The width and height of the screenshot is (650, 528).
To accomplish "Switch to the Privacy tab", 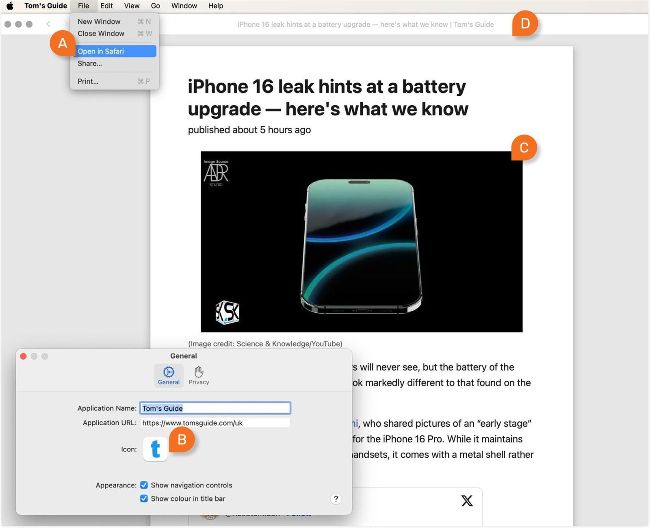I will click(x=199, y=375).
